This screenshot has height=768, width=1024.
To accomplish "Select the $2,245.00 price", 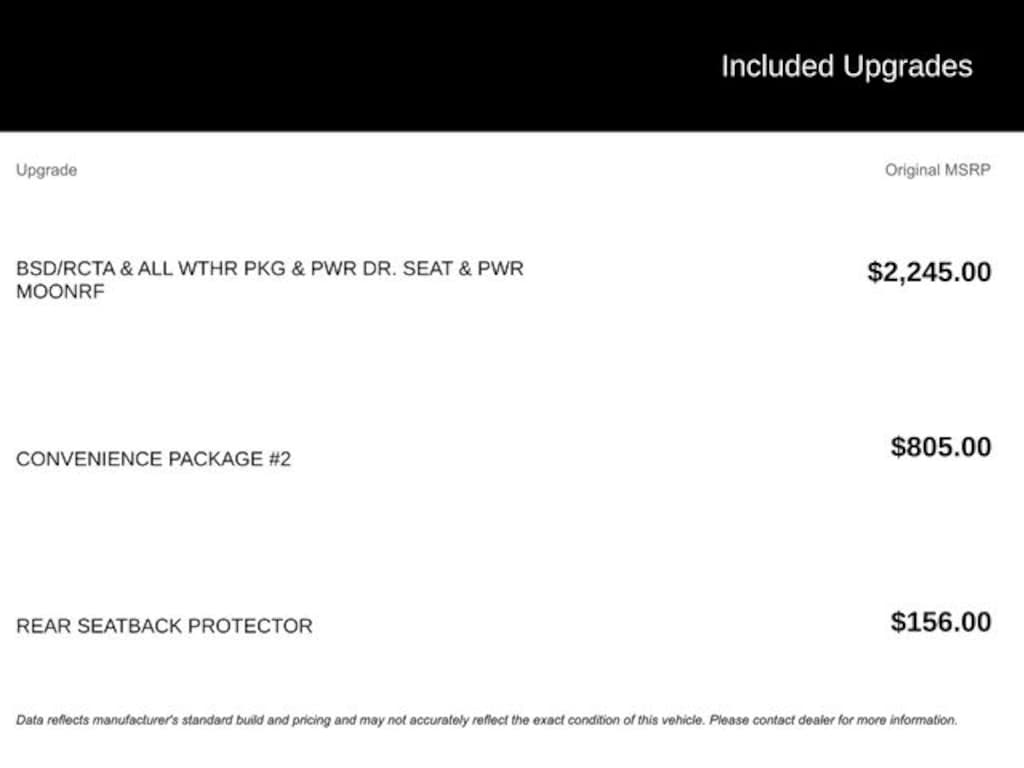I will click(x=929, y=272).
